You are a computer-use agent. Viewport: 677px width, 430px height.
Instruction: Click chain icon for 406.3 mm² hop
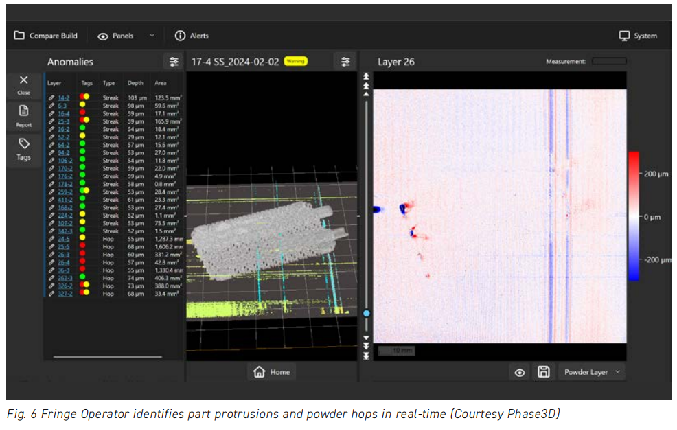51,278
